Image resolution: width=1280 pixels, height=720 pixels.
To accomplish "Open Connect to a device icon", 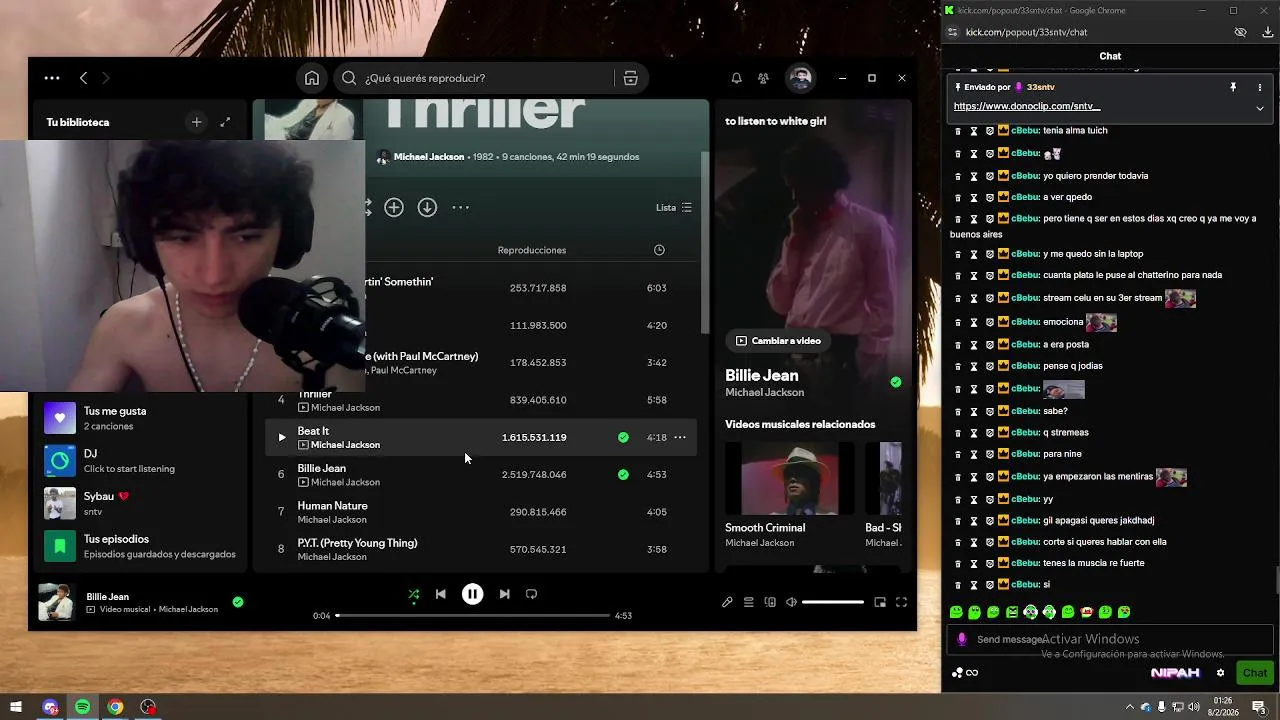I will coord(770,602).
